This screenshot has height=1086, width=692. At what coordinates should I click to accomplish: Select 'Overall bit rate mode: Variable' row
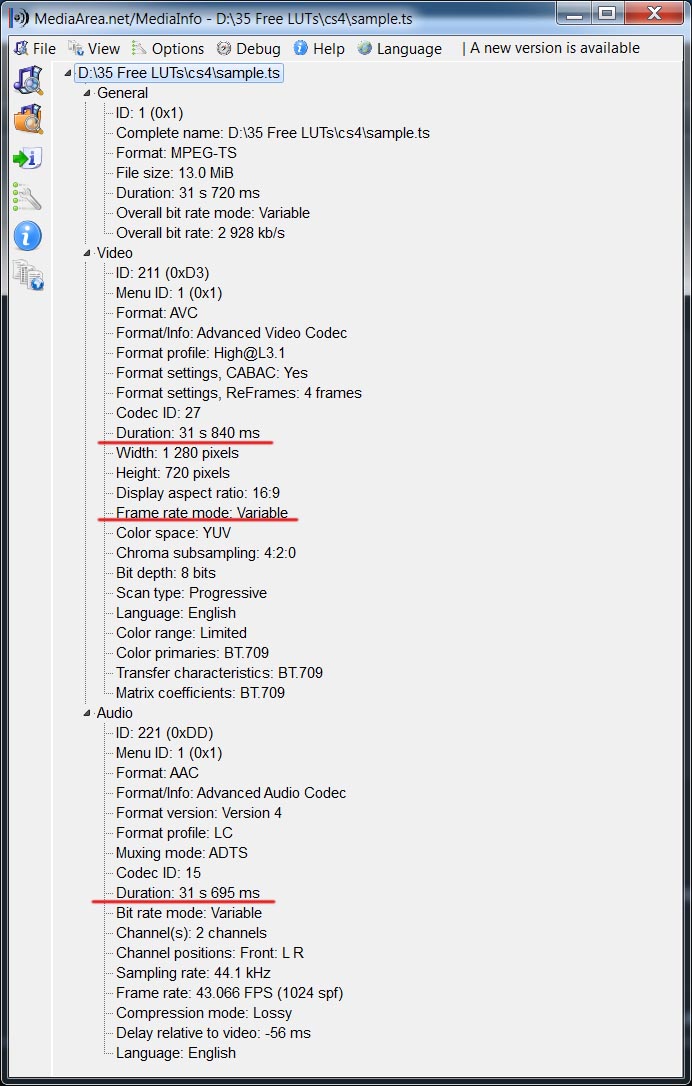coord(213,213)
